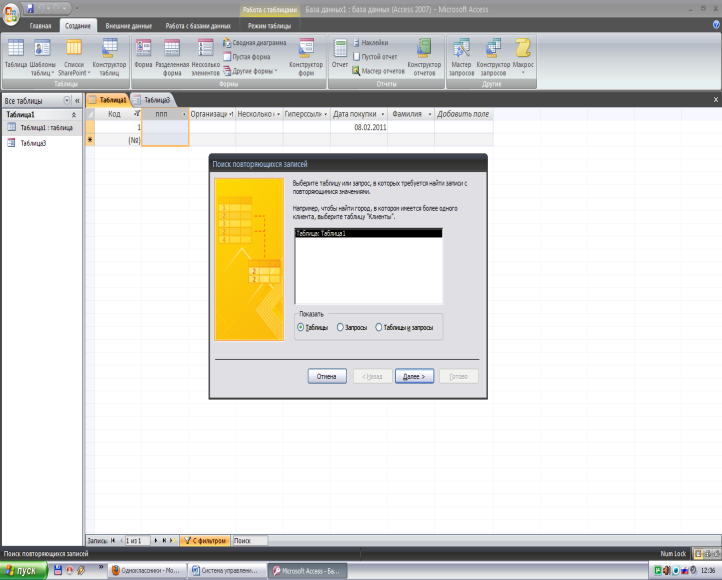Close the open table with X button
Viewport: 722px width, 580px height.
(716, 99)
